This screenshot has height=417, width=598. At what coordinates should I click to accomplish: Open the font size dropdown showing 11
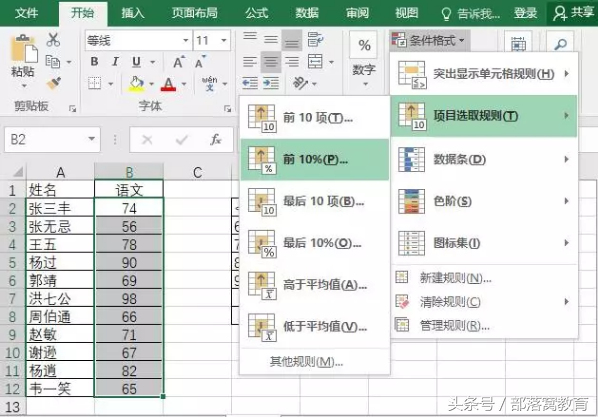pos(224,40)
